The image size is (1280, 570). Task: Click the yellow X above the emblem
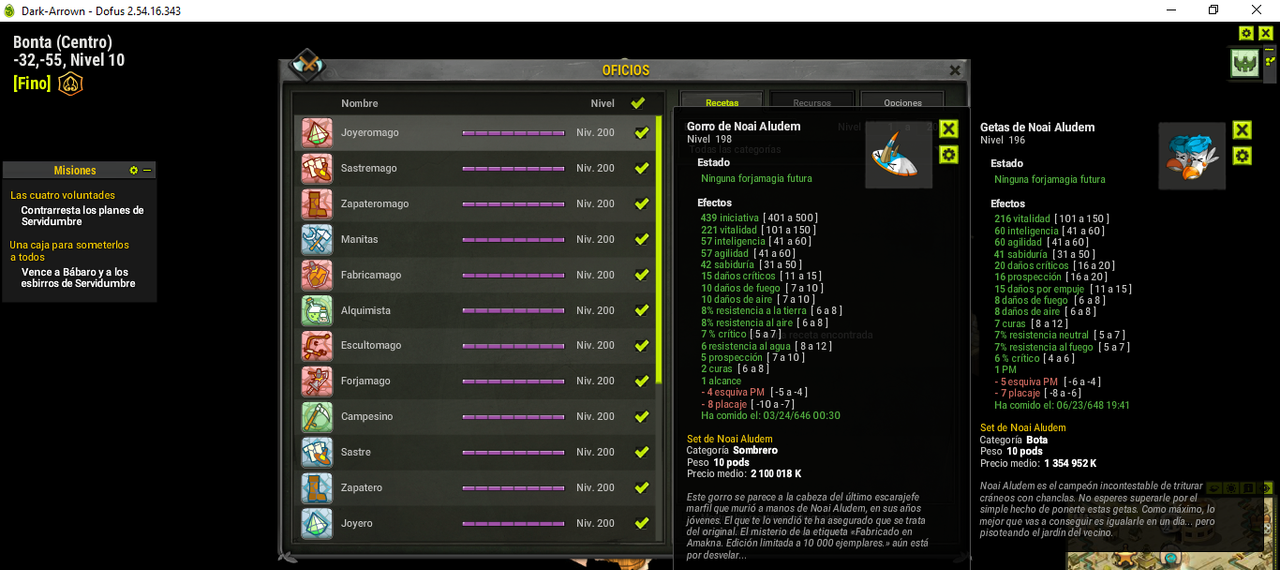point(1265,33)
